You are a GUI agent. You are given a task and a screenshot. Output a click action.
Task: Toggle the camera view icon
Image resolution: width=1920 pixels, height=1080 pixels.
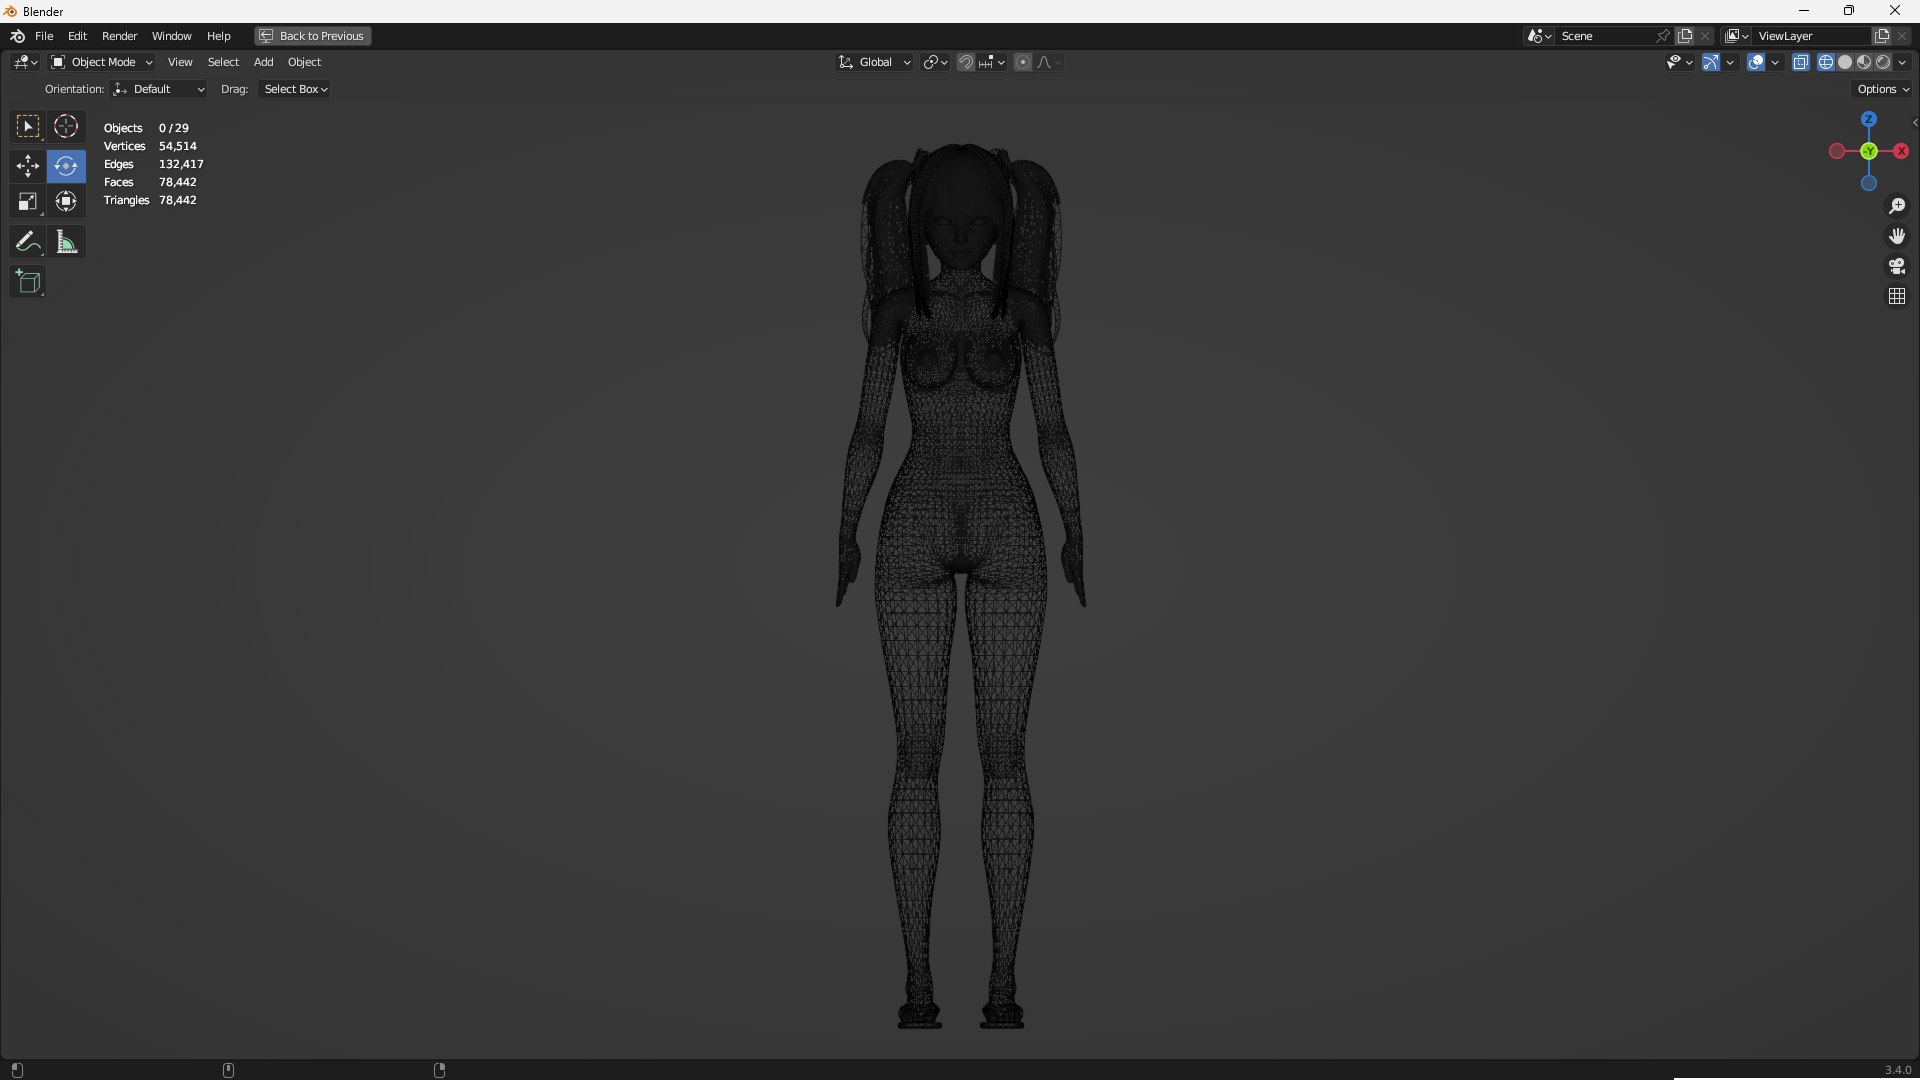[1897, 266]
